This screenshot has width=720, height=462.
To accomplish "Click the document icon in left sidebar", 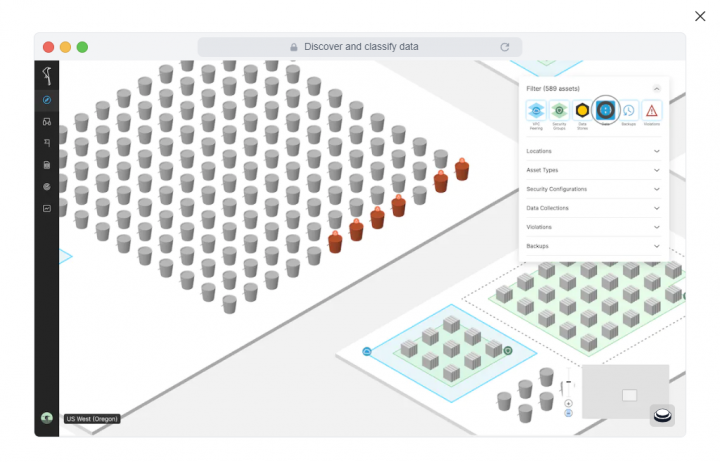I will (46, 164).
